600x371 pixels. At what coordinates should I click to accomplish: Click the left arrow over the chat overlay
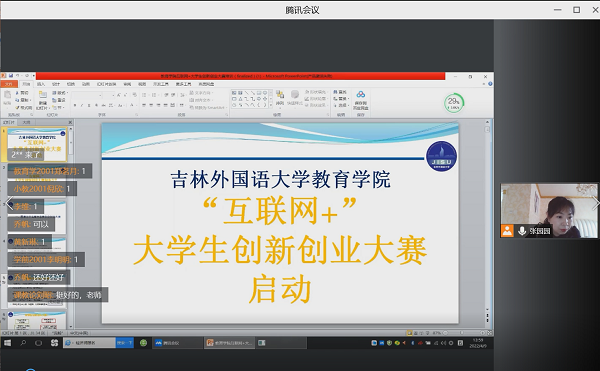pos(9,203)
